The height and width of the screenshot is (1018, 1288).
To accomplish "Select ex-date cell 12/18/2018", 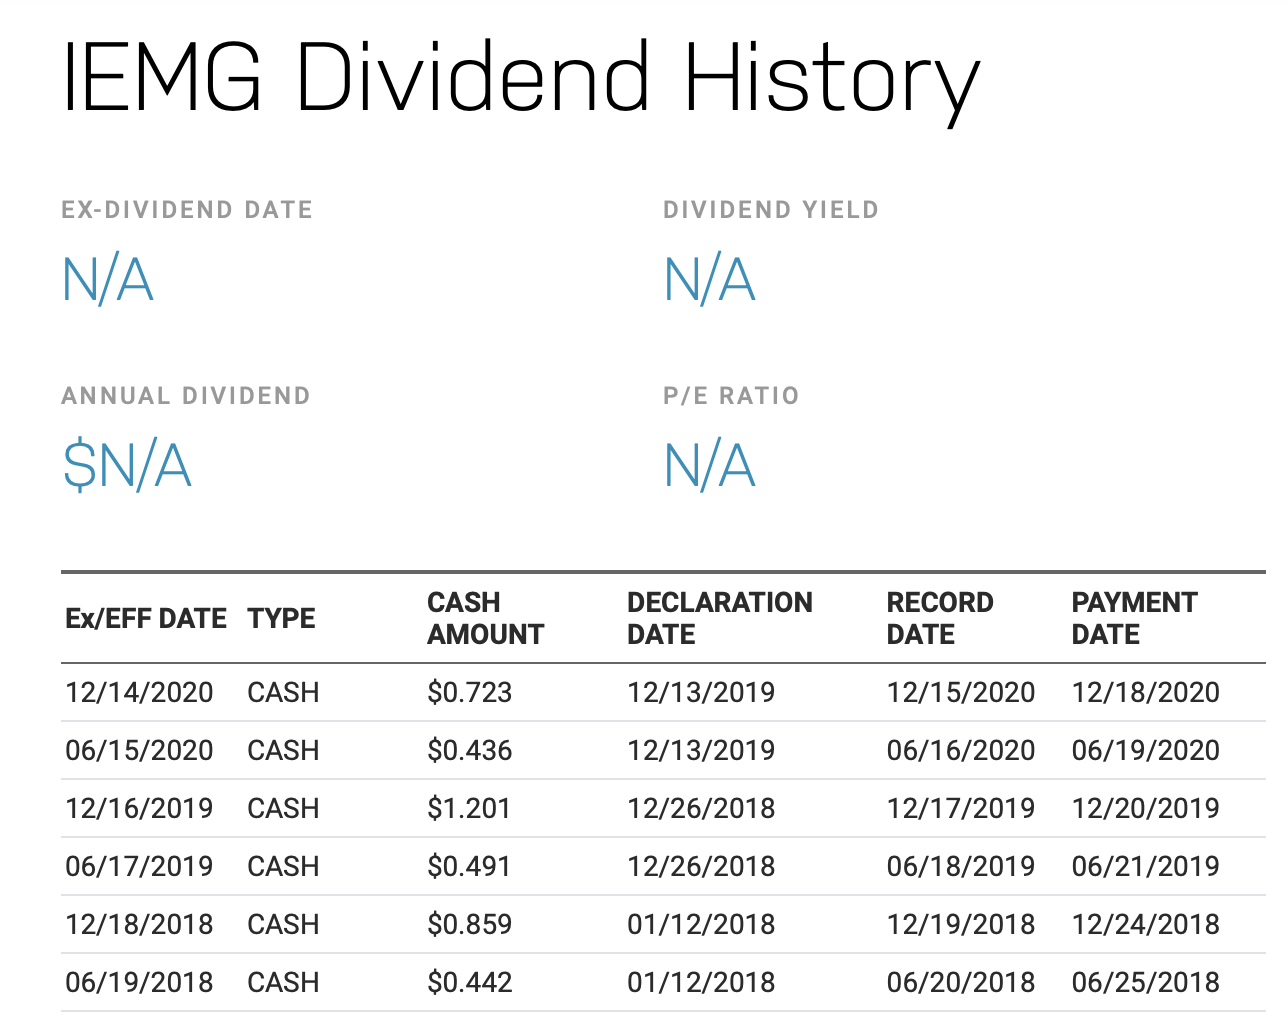I will click(x=139, y=924).
